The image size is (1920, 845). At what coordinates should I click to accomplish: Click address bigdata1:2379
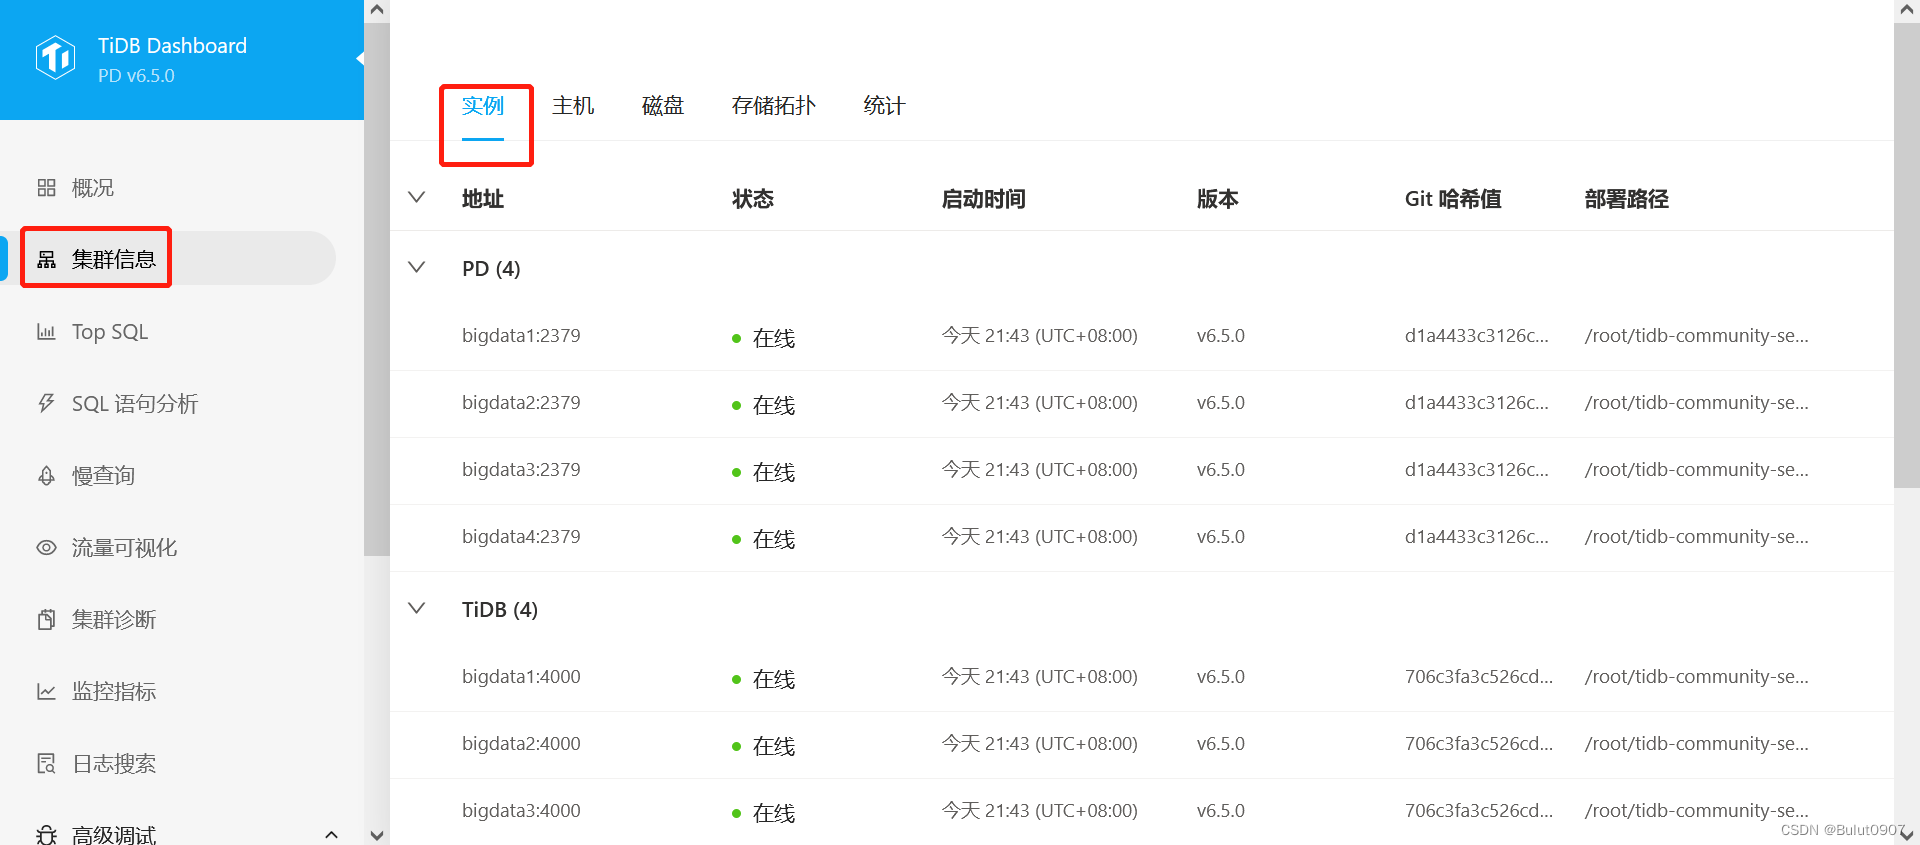click(x=521, y=336)
